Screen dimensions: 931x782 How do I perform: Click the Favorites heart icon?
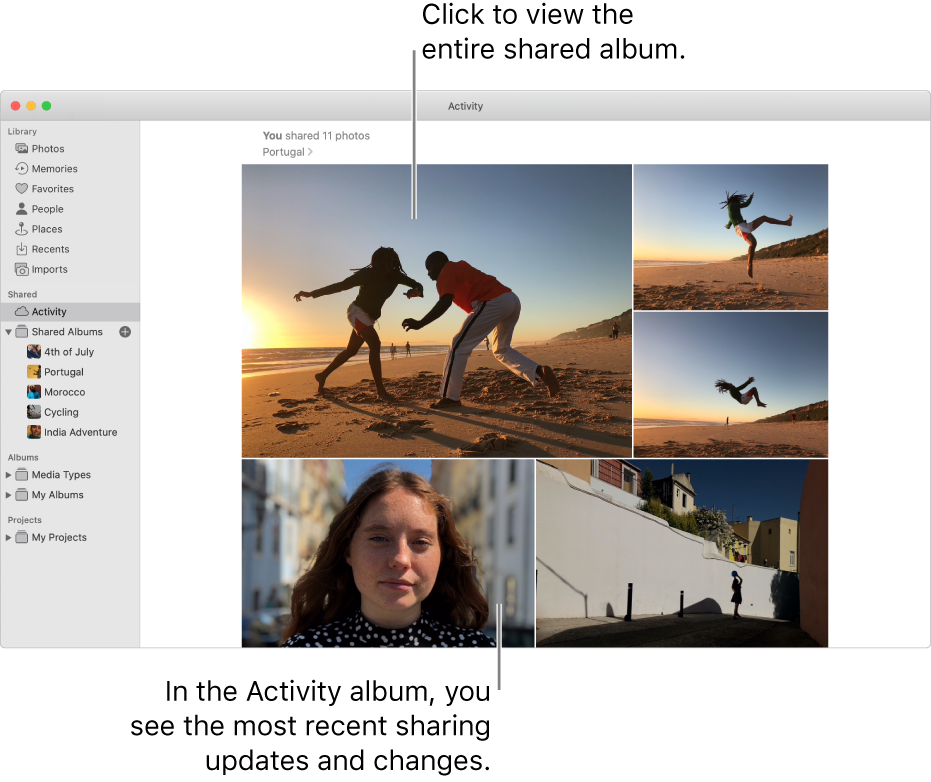(22, 188)
